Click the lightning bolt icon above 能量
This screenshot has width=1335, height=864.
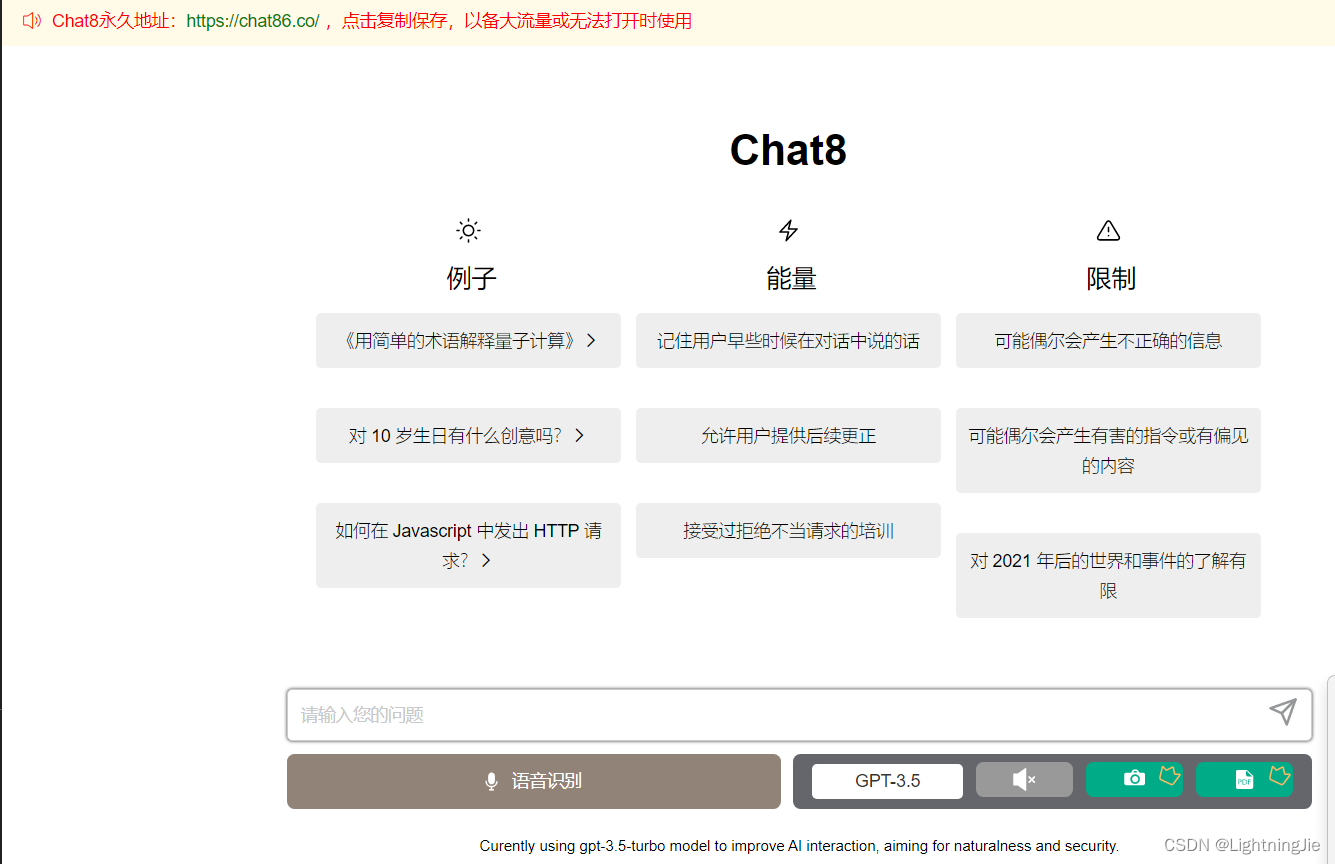788,231
